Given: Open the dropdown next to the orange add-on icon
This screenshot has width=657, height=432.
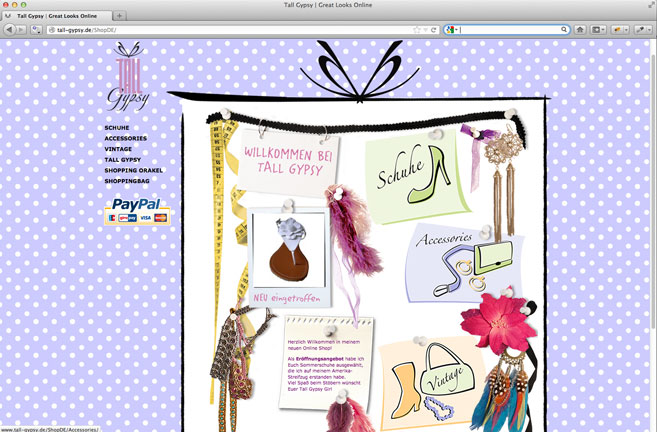Looking at the screenshot, I should (x=626, y=30).
